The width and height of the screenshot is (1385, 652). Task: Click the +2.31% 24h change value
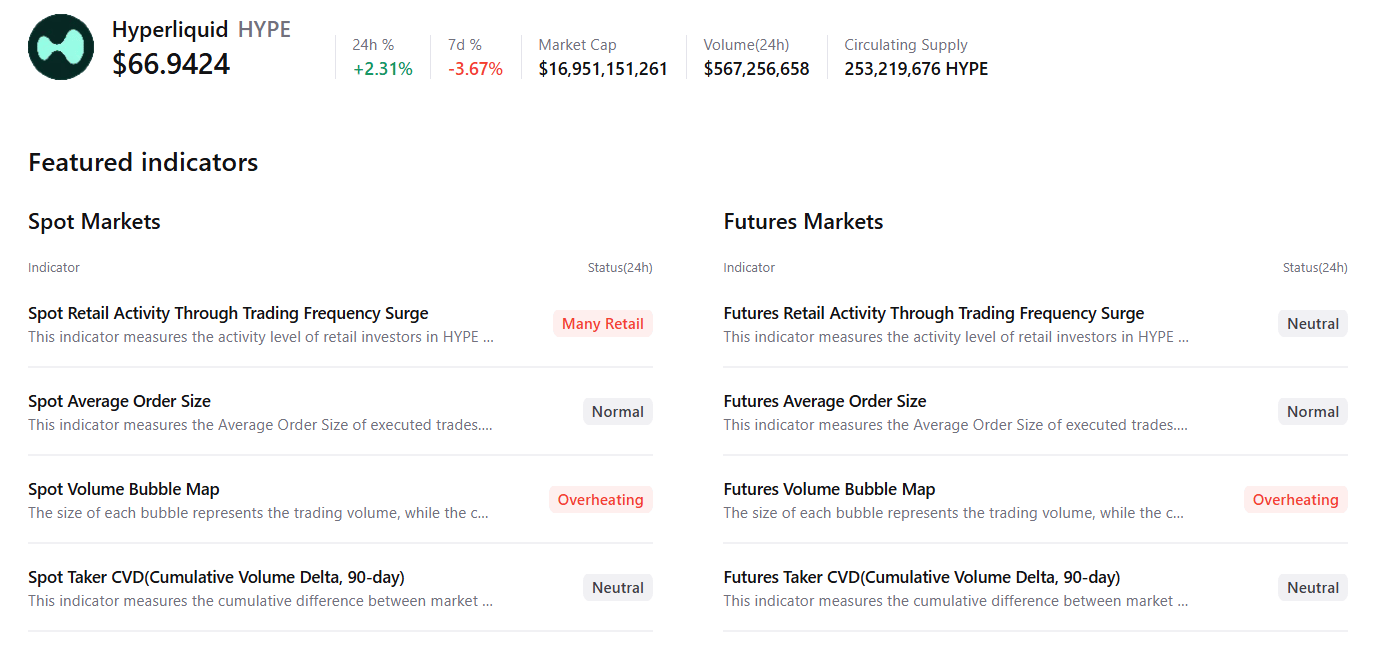382,69
